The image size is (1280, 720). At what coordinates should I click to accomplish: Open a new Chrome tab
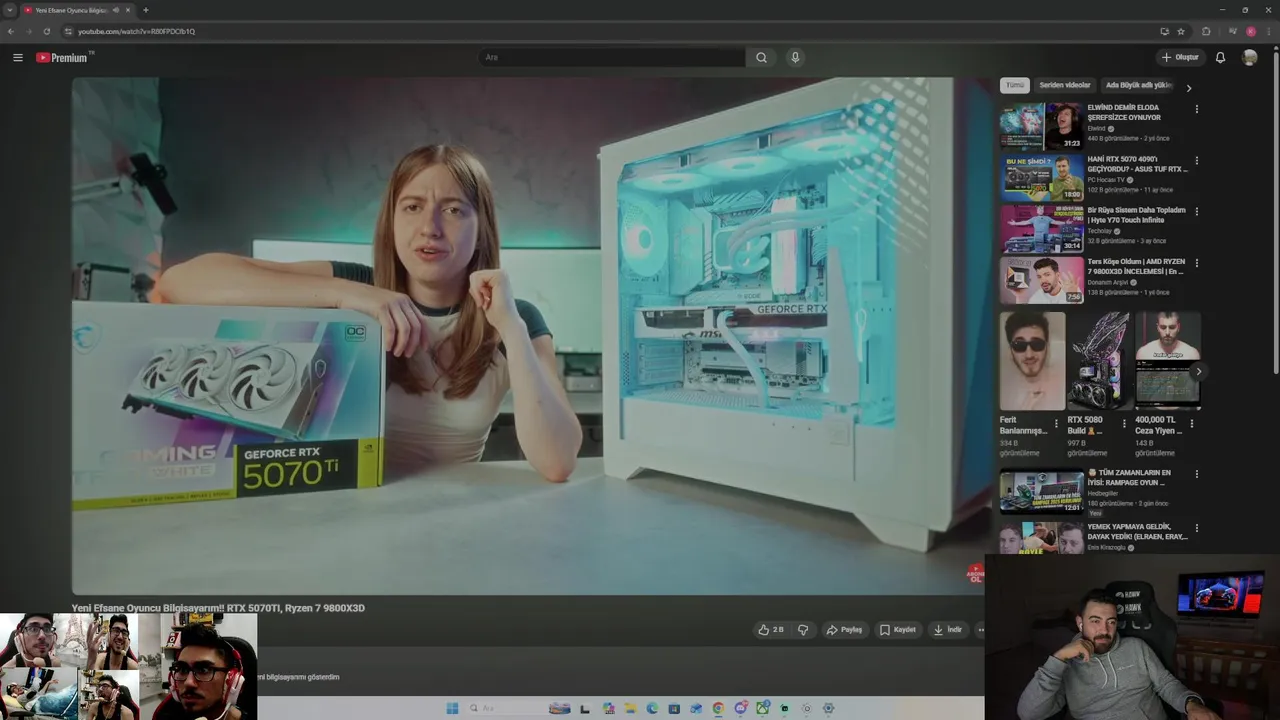point(145,10)
